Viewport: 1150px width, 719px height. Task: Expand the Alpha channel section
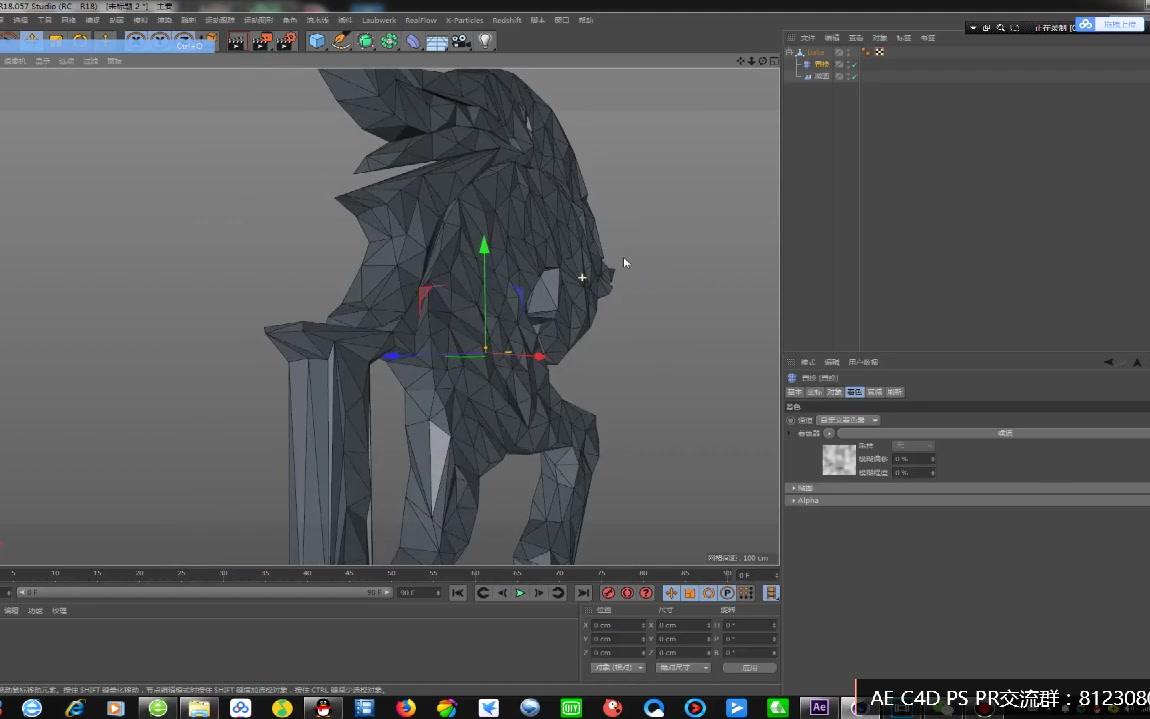point(806,500)
